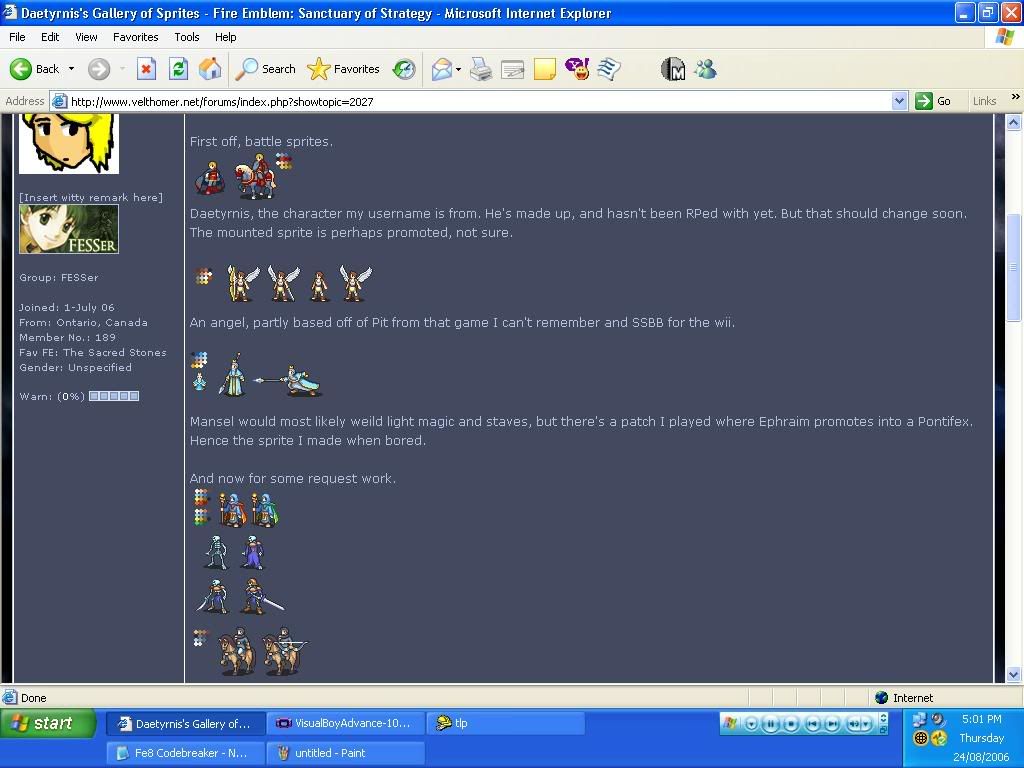Click the Start button
The width and height of the screenshot is (1024, 768).
(x=48, y=724)
